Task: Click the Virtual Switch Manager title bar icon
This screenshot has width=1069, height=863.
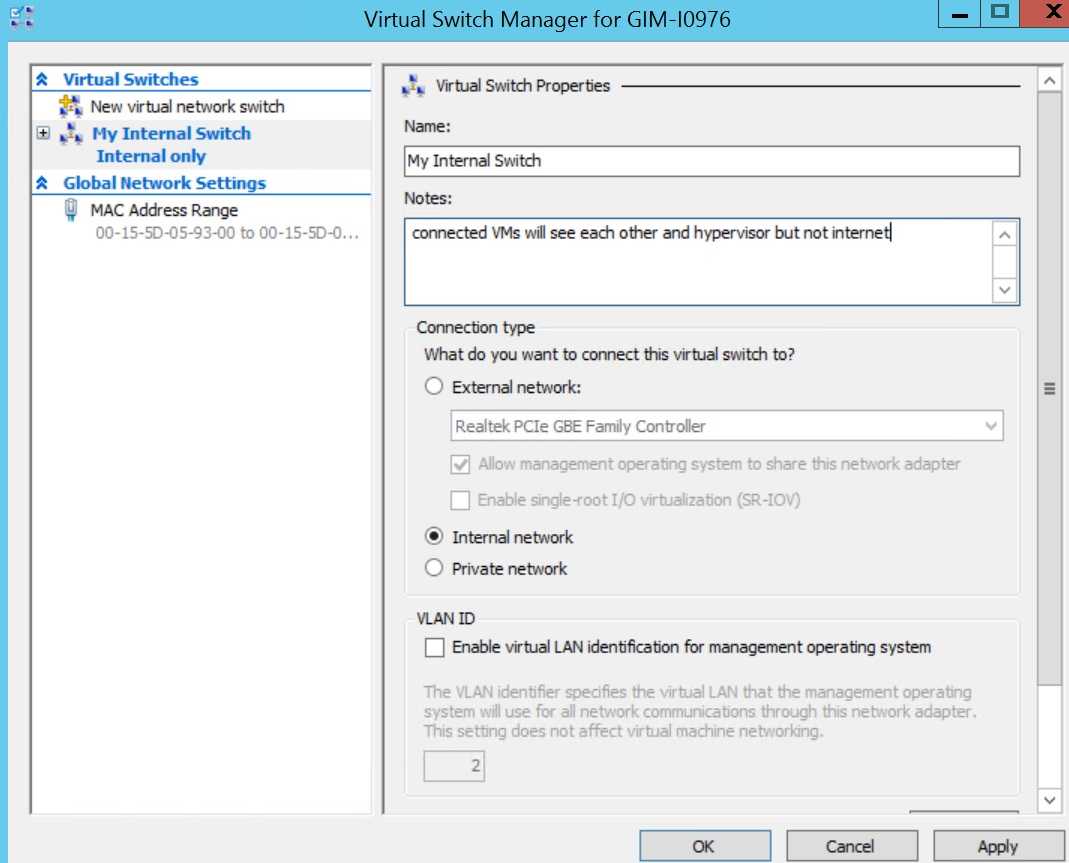Action: tap(22, 16)
